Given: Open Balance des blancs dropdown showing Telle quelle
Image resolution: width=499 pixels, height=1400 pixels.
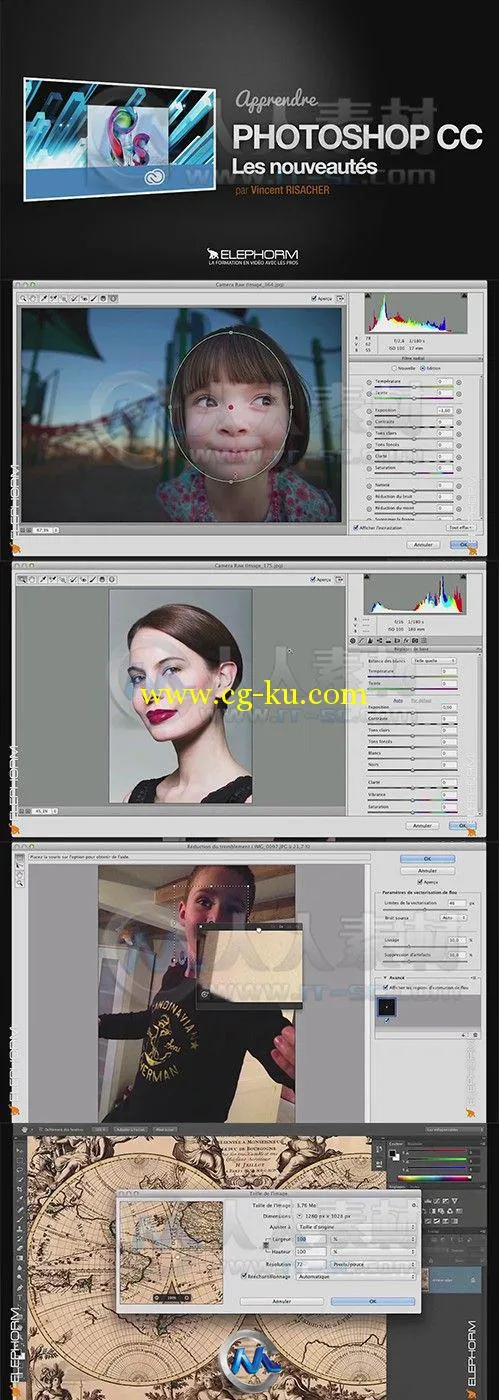Looking at the screenshot, I should [x=435, y=661].
